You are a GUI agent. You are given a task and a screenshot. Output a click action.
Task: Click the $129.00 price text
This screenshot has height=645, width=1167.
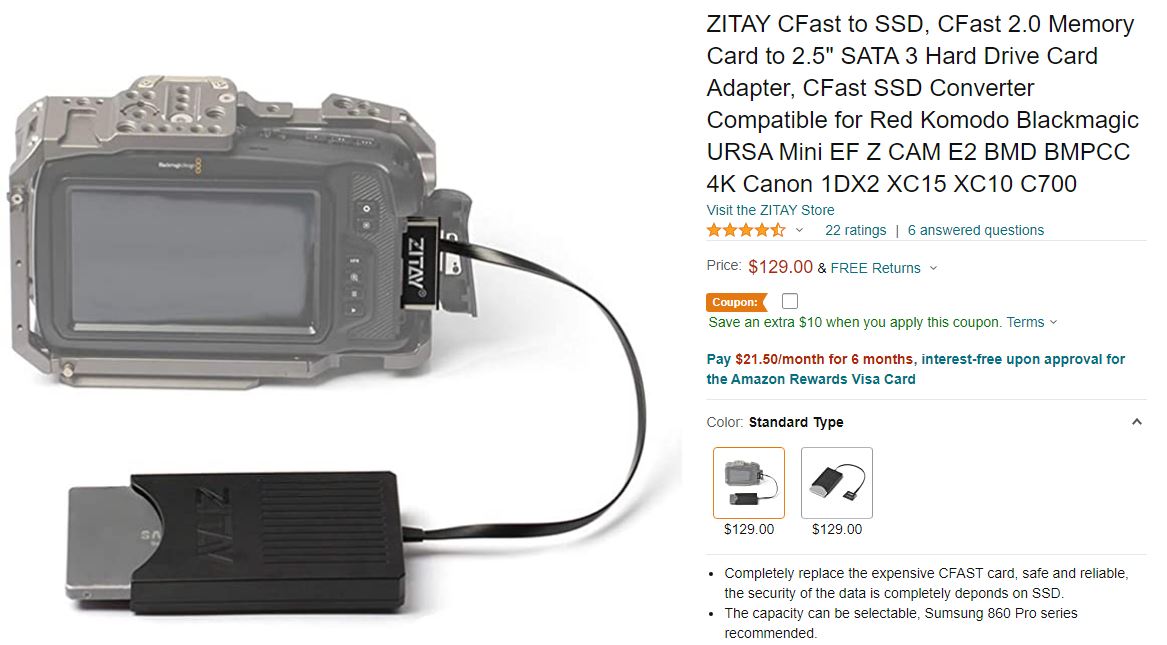[x=780, y=266]
